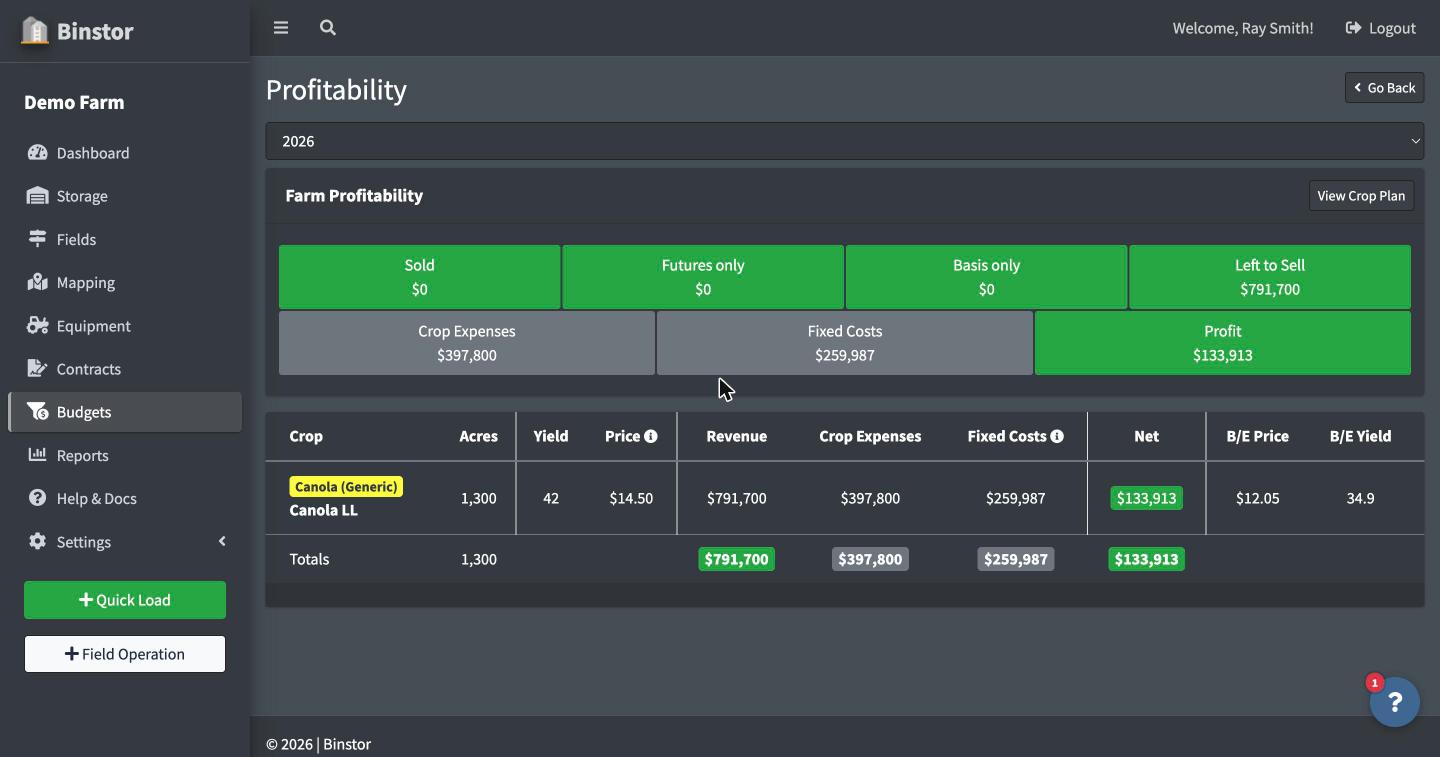The height and width of the screenshot is (757, 1440).
Task: Click the Binstor logo icon
Action: tap(35, 31)
